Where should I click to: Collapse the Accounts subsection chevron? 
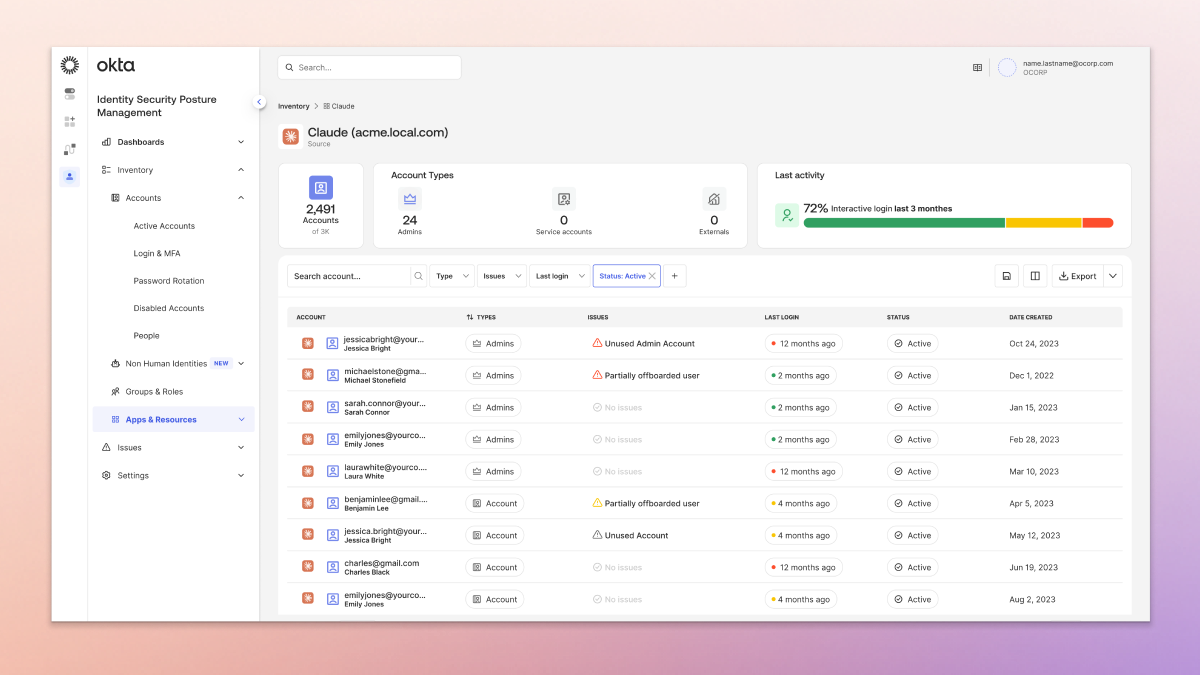click(241, 198)
